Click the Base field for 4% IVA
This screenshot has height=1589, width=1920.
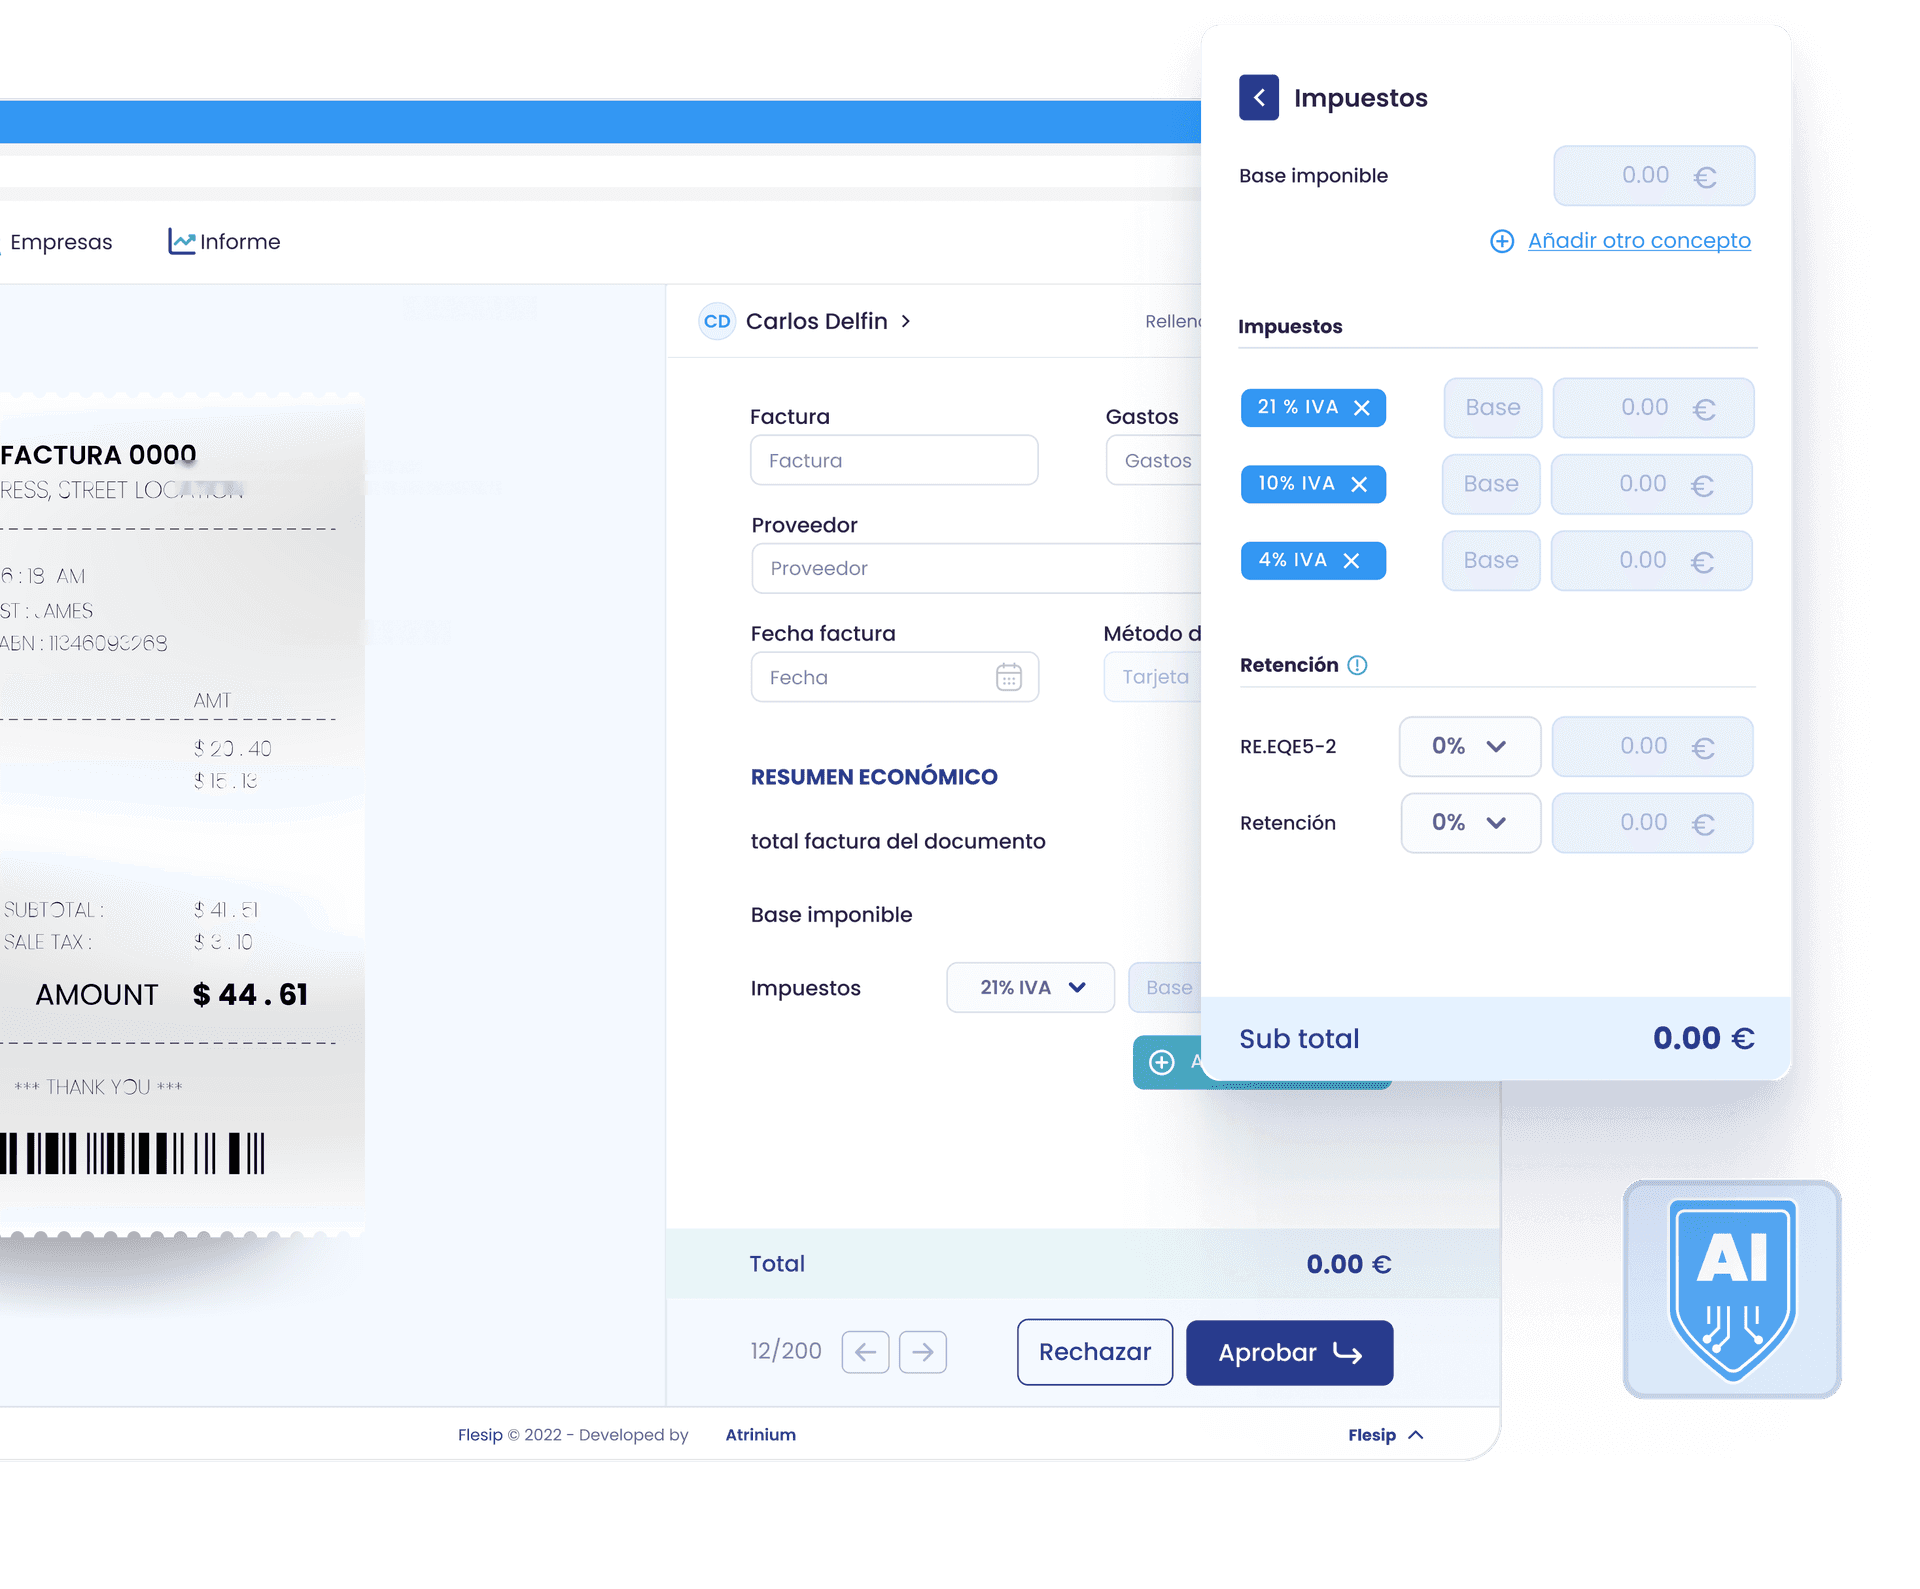[x=1491, y=561]
